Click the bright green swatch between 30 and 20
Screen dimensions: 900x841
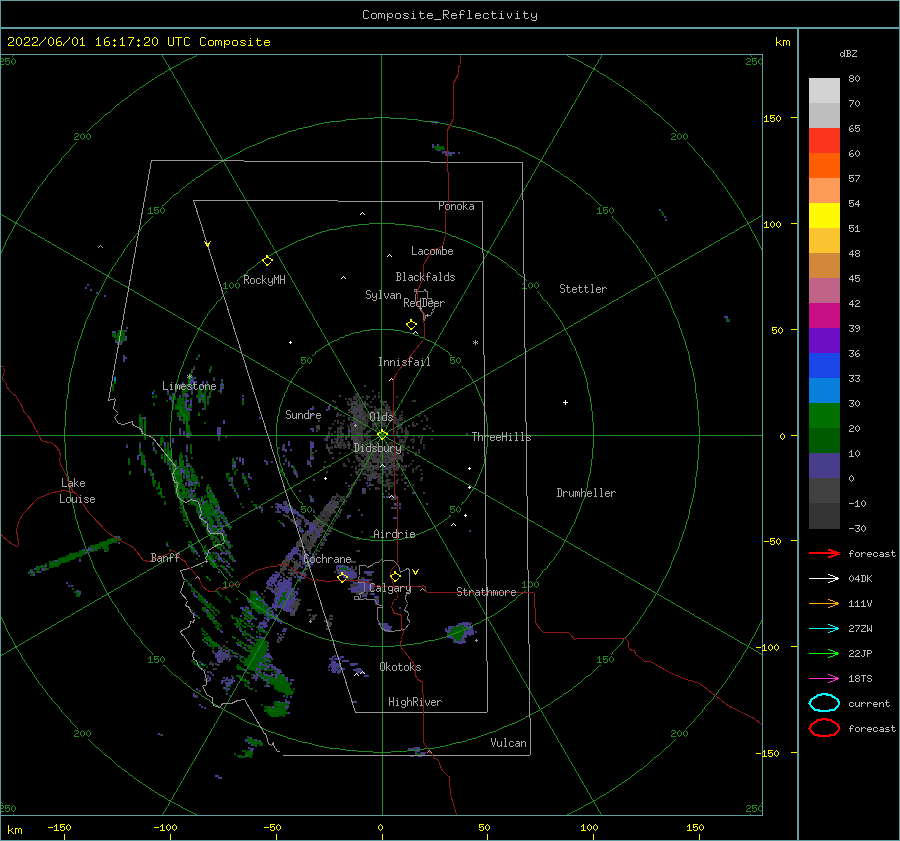[x=824, y=416]
